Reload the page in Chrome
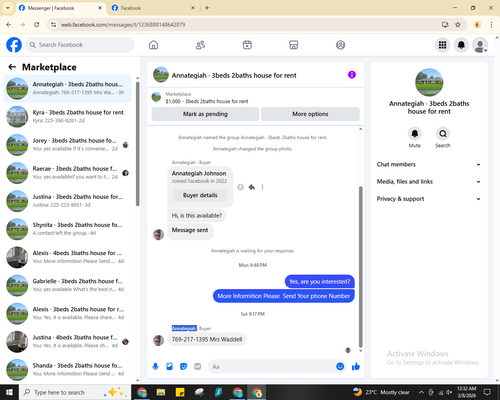This screenshot has height=400, width=500. [x=37, y=25]
